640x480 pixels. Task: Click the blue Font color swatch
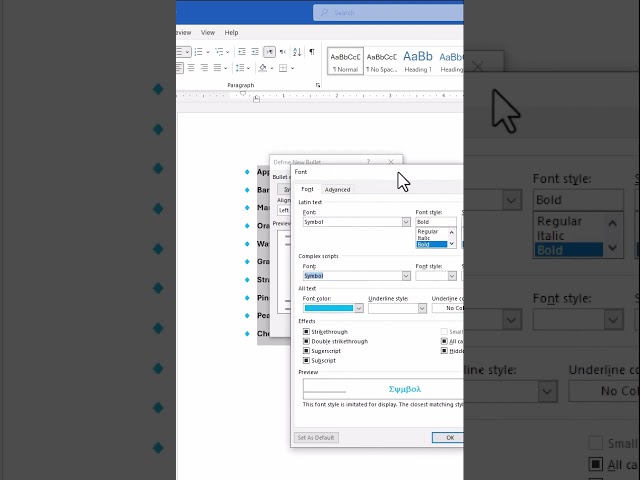point(329,308)
